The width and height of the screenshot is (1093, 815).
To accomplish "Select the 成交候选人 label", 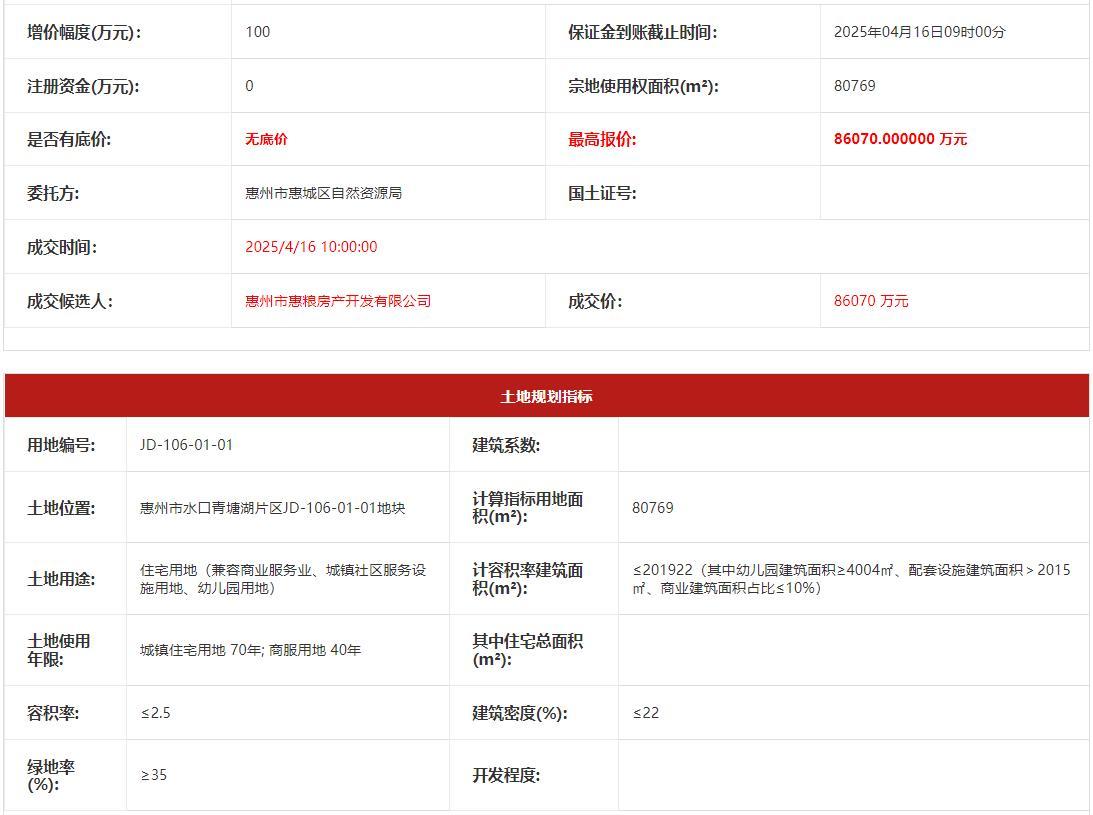I will (70, 302).
